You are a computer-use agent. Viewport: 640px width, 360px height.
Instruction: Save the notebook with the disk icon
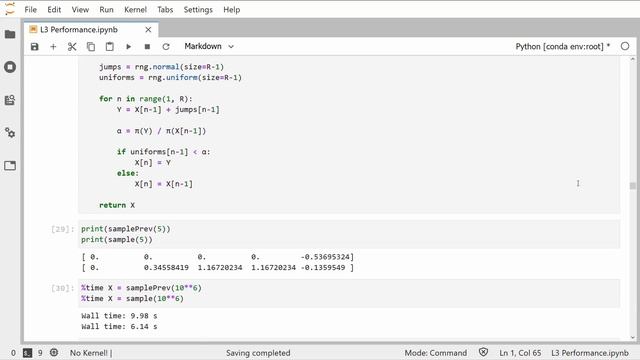[x=35, y=47]
